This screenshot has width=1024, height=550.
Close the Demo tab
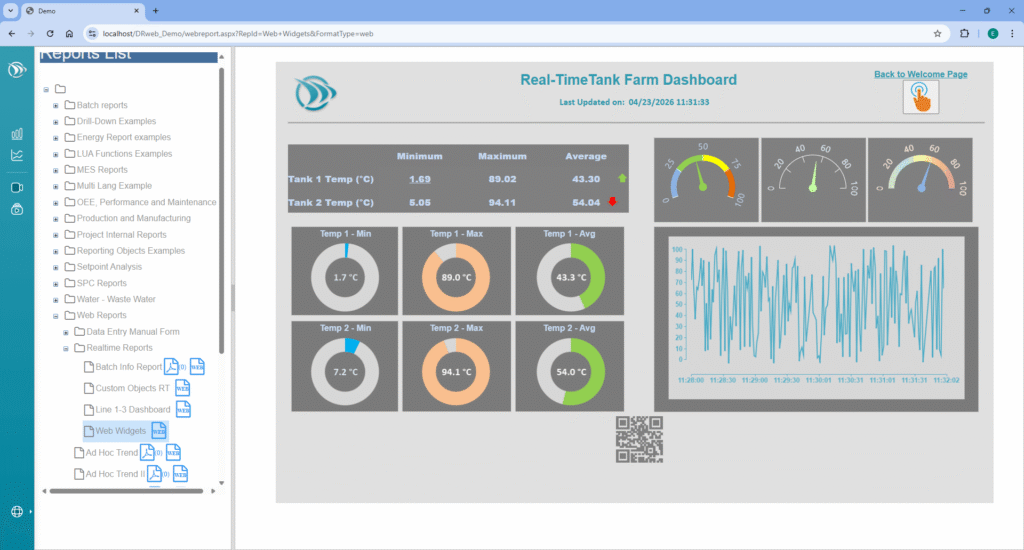[136, 10]
